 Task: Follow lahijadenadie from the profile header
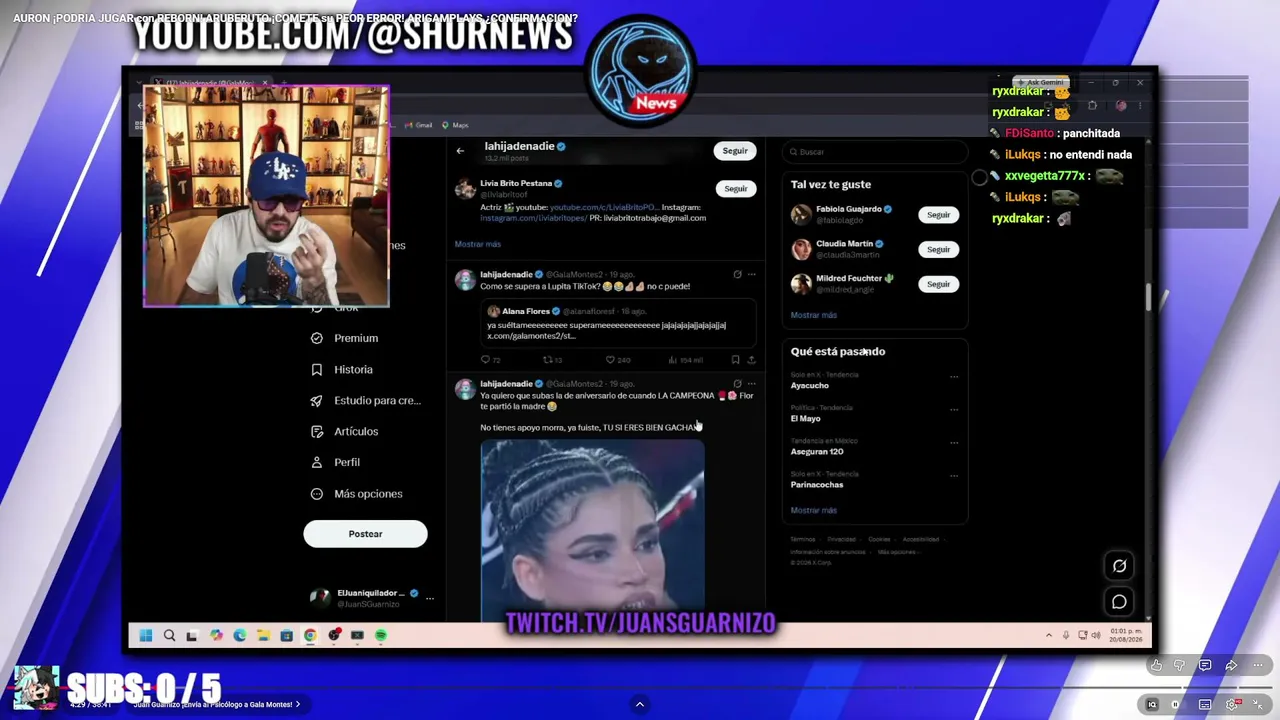(735, 151)
